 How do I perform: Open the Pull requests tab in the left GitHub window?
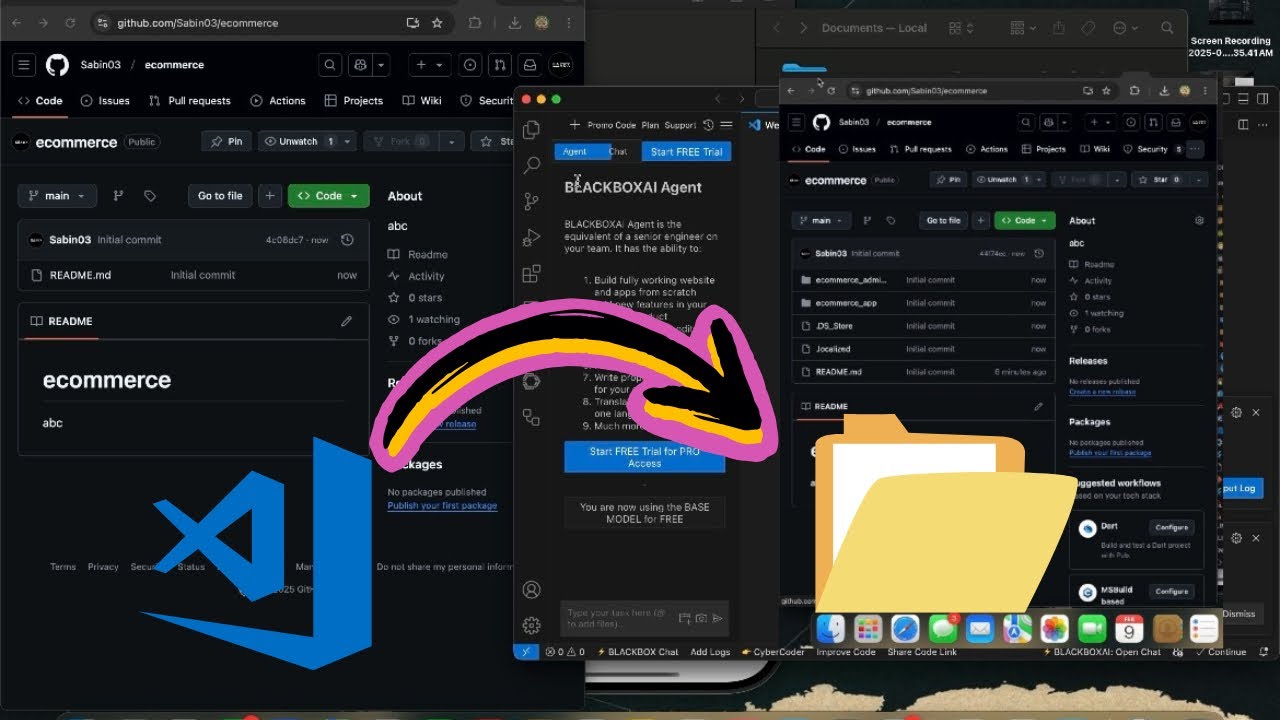(190, 101)
